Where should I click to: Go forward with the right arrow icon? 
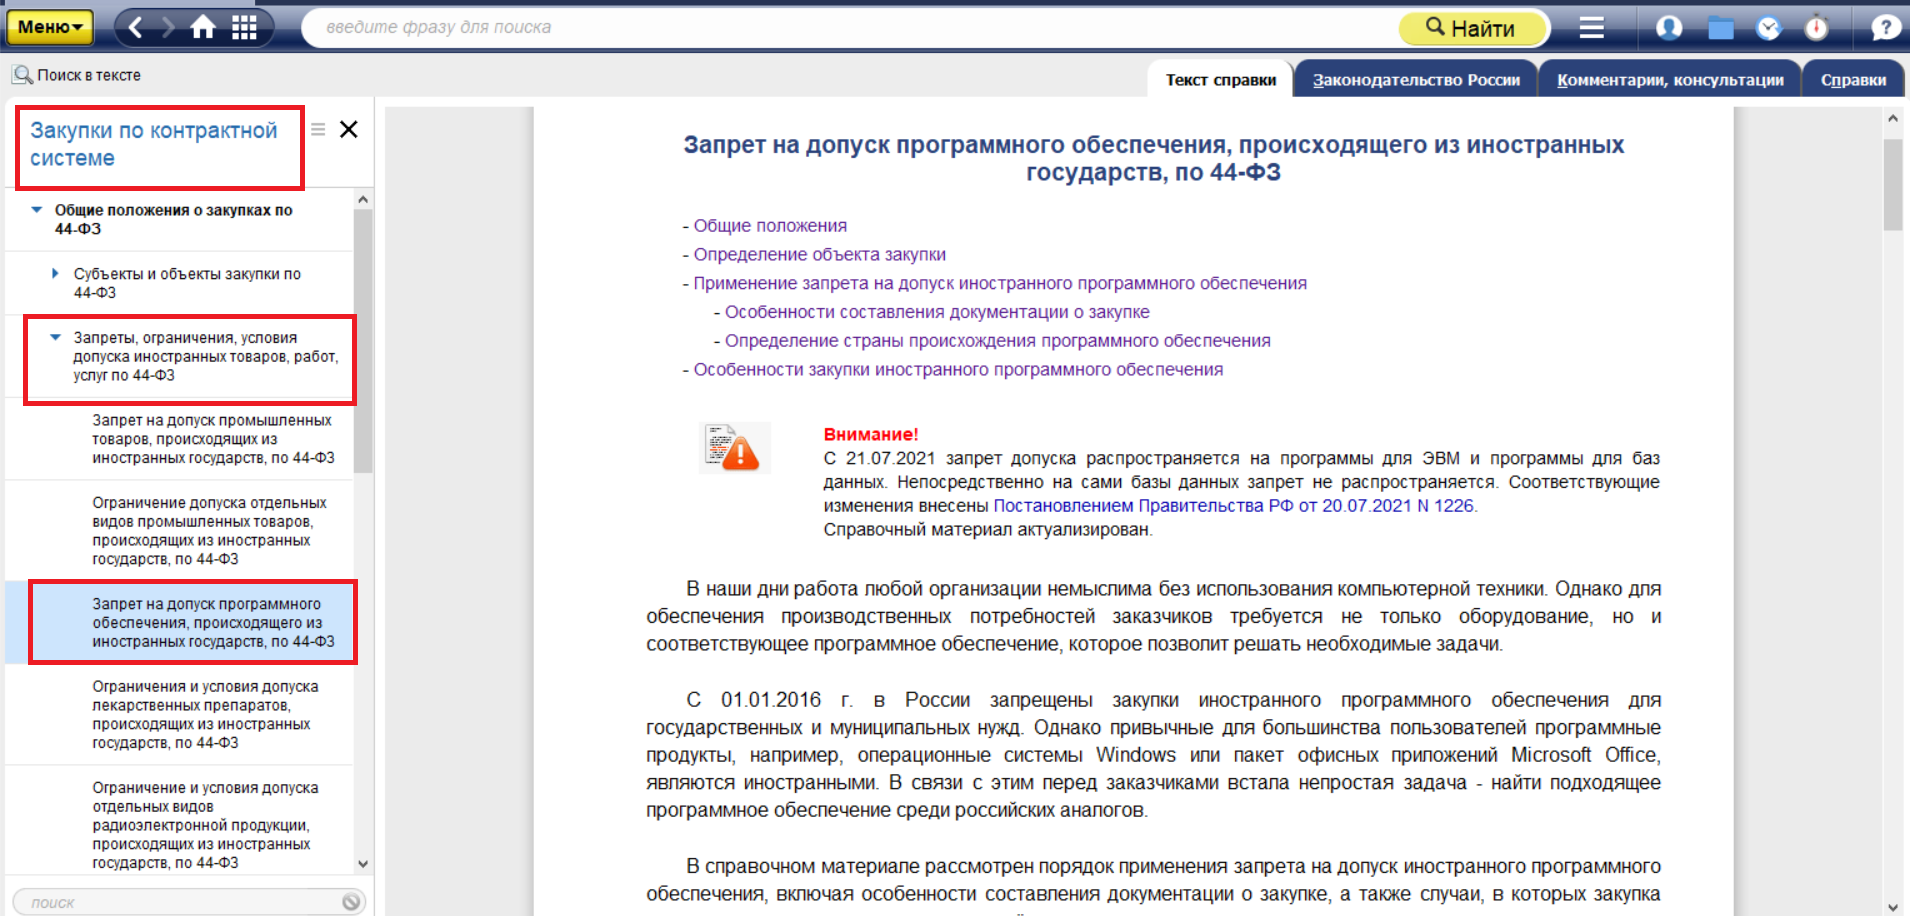click(168, 27)
